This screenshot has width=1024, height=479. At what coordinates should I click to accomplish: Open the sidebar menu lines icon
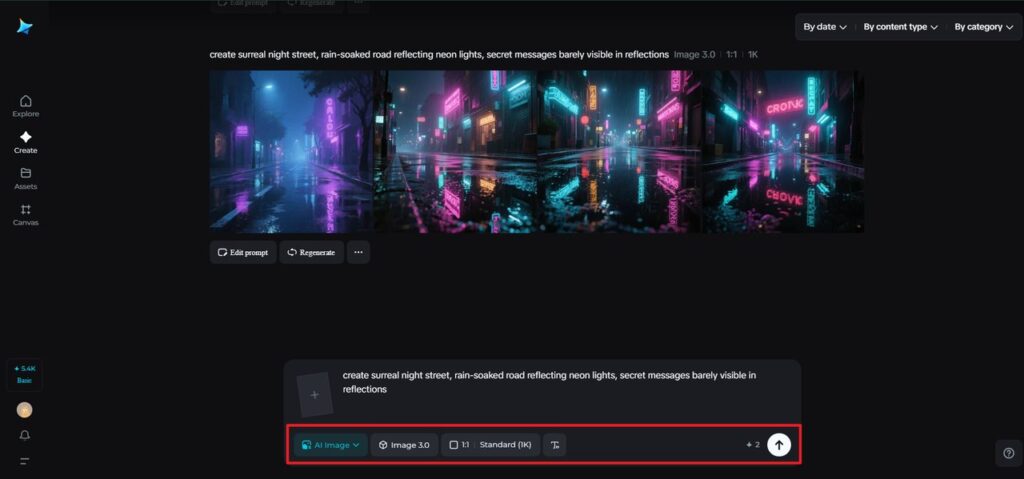[x=25, y=461]
